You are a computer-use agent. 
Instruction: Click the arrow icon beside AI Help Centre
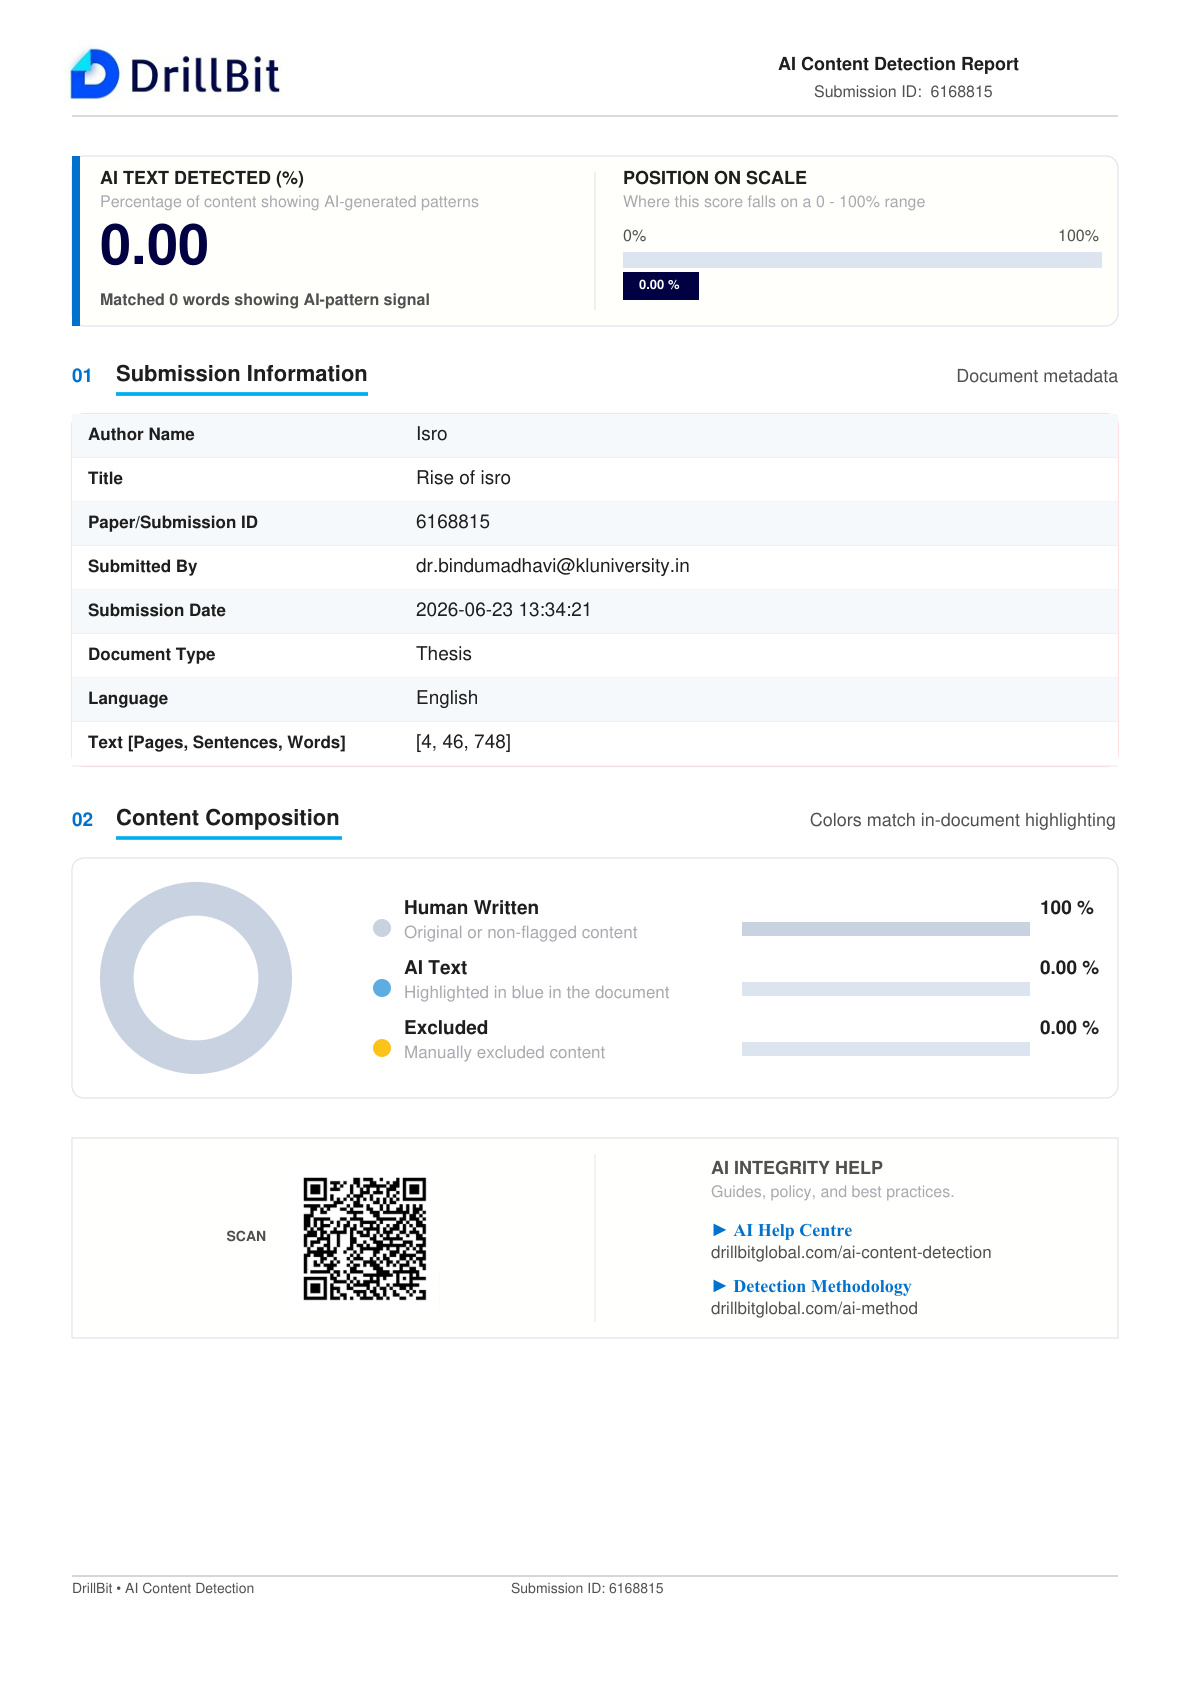pos(719,1230)
